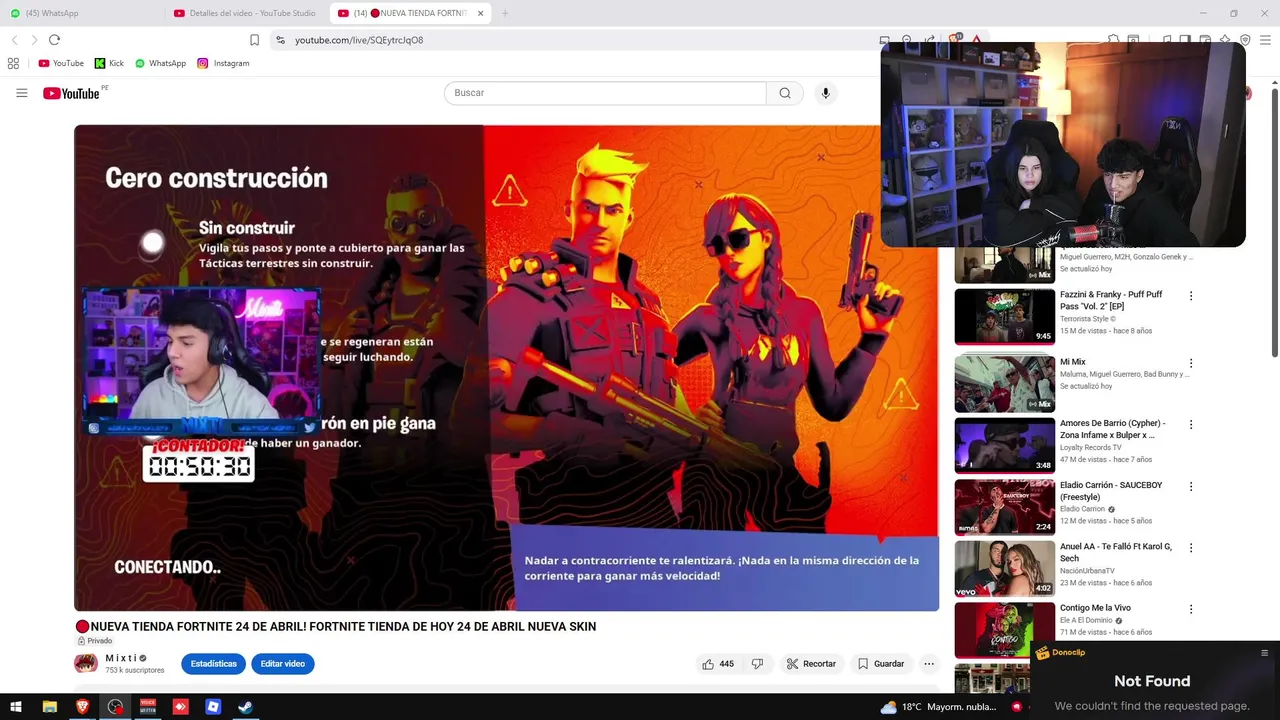Viewport: 1280px width, 720px height.
Task: Open the Steam taskbar icon
Action: click(x=245, y=707)
